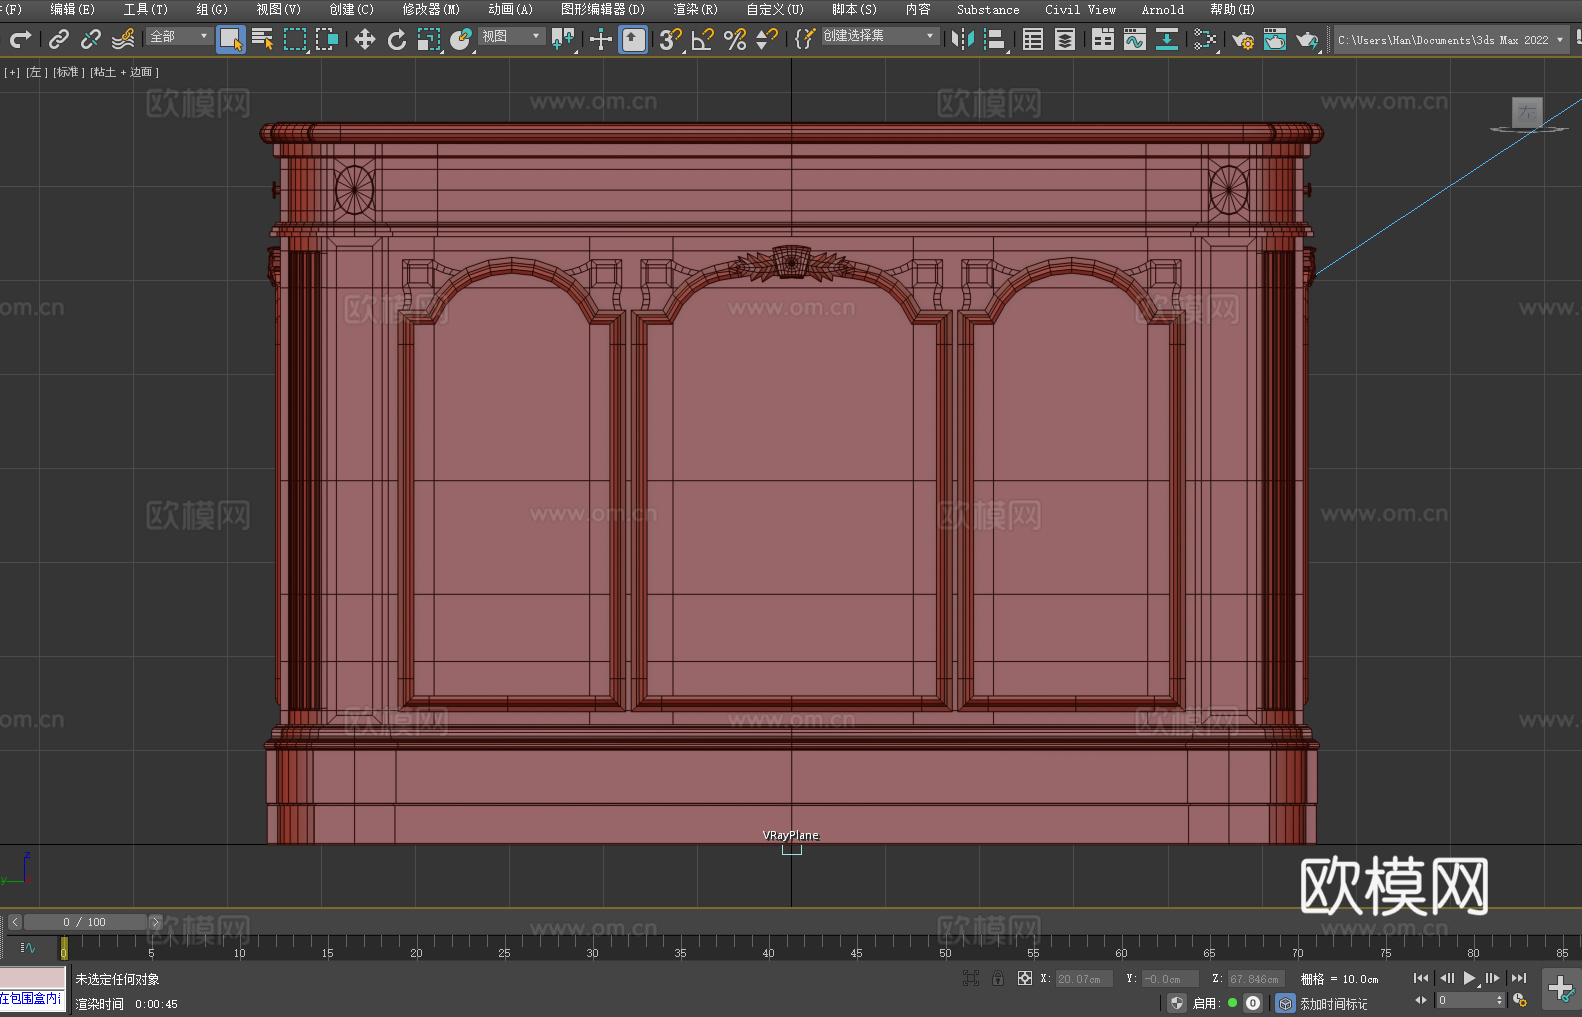Open the 全部 selection filter dropdown

click(x=179, y=36)
